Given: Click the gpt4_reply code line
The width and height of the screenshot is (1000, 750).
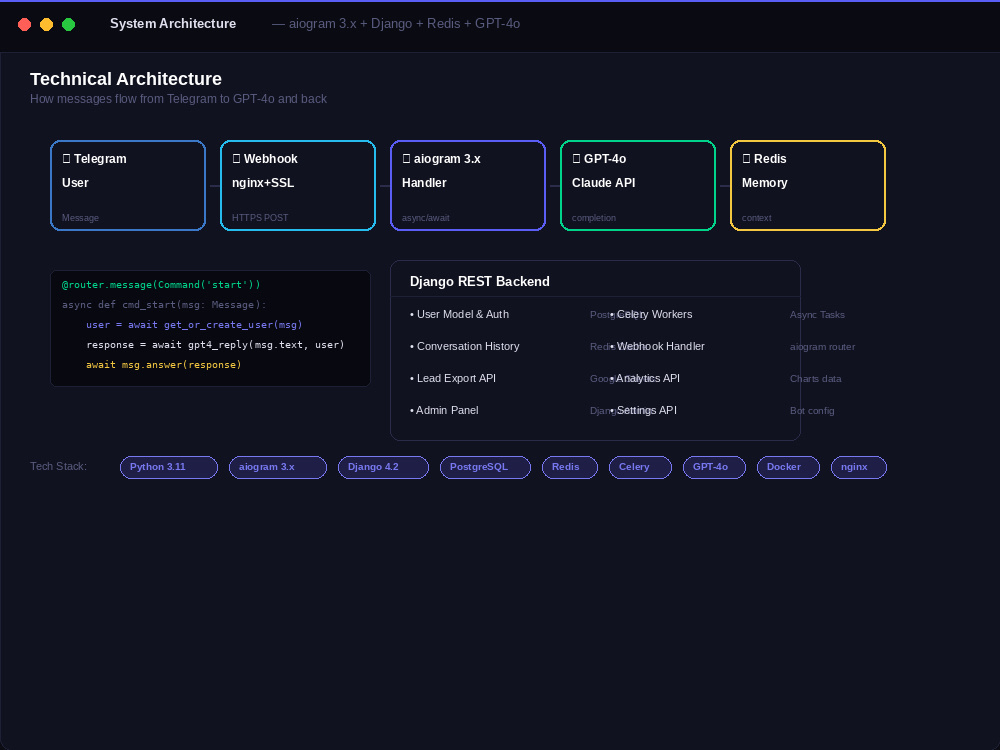Looking at the screenshot, I should [215, 344].
